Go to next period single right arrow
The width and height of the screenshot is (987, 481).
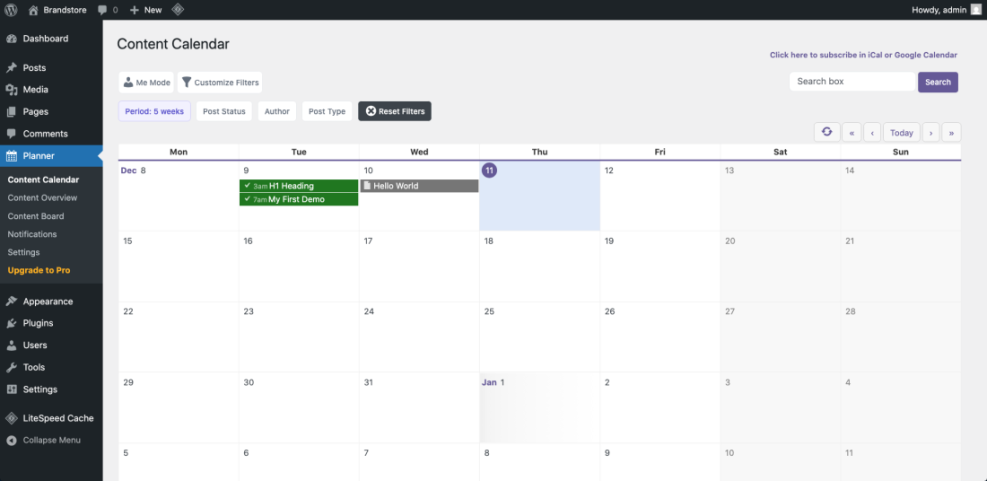point(931,133)
